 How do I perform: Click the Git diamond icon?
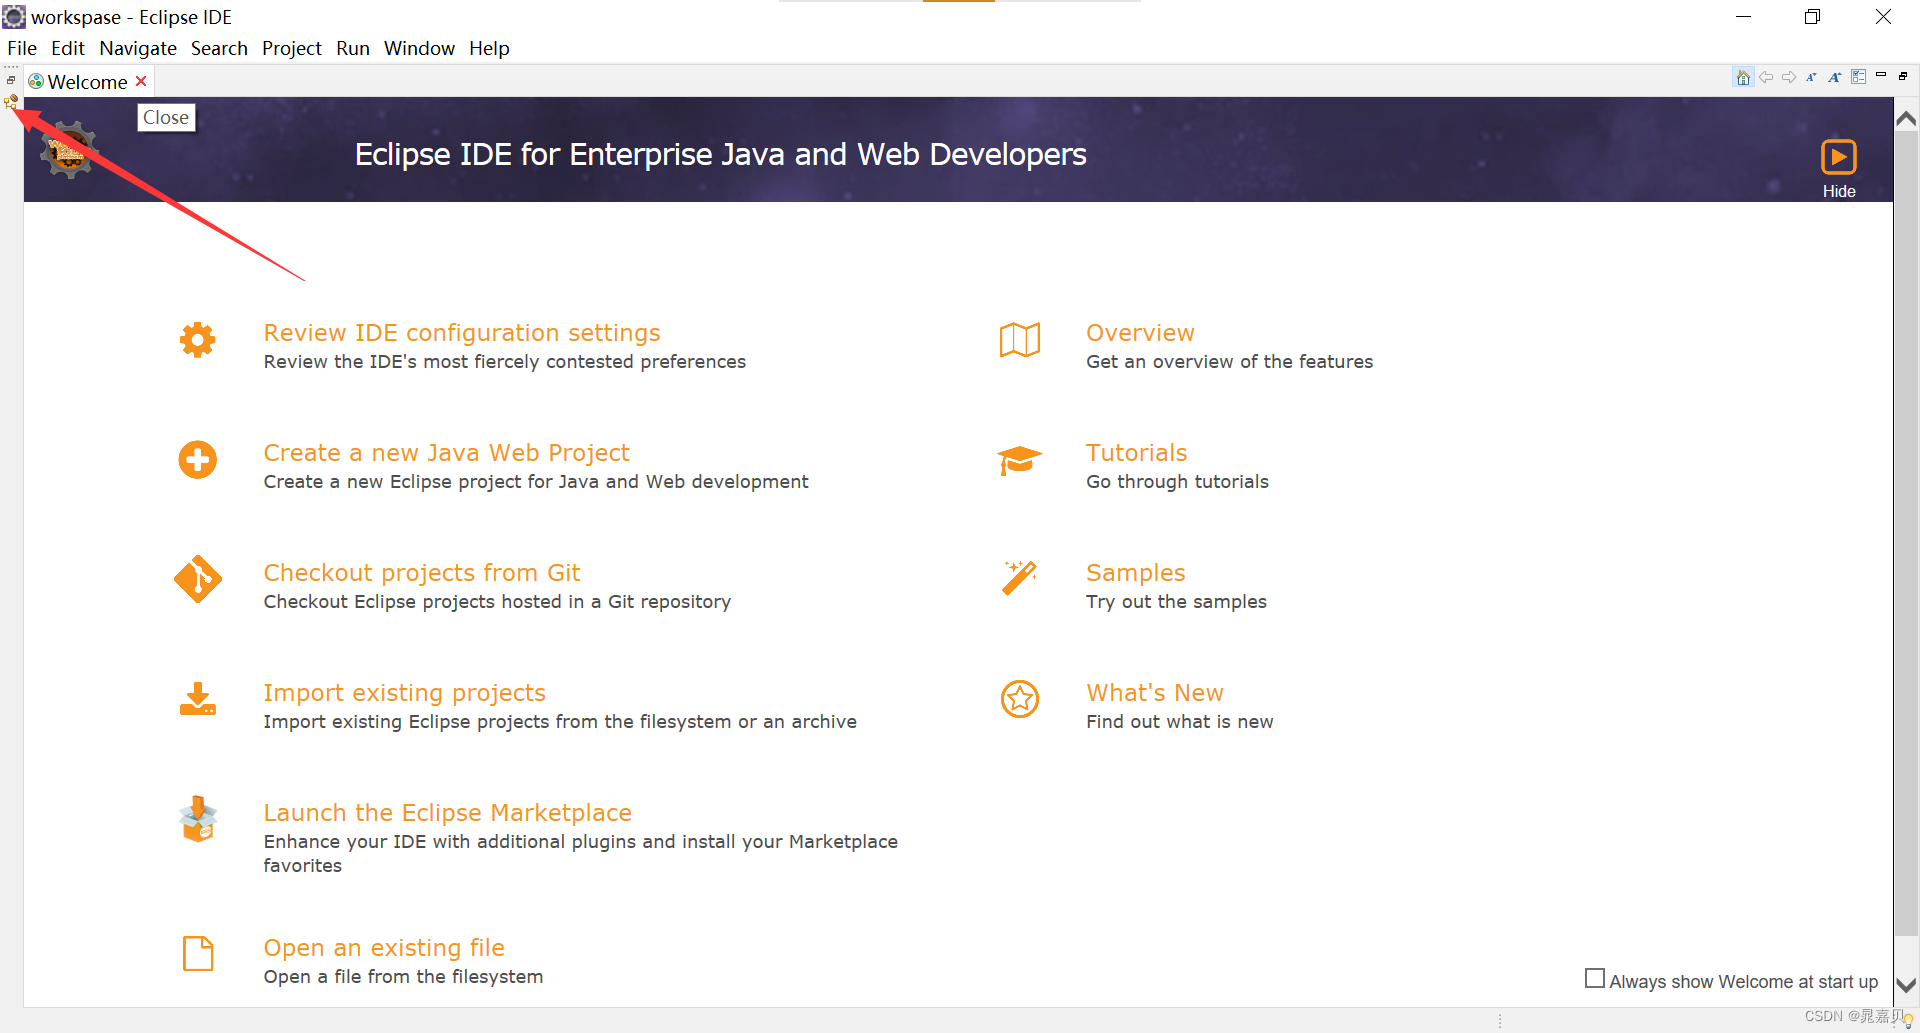(197, 579)
